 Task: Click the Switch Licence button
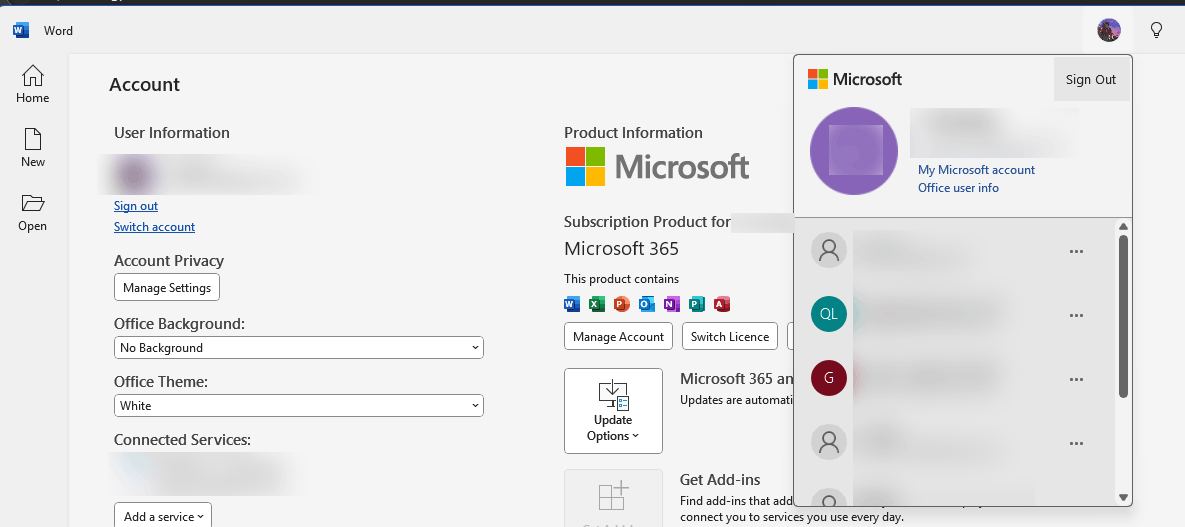(x=730, y=336)
